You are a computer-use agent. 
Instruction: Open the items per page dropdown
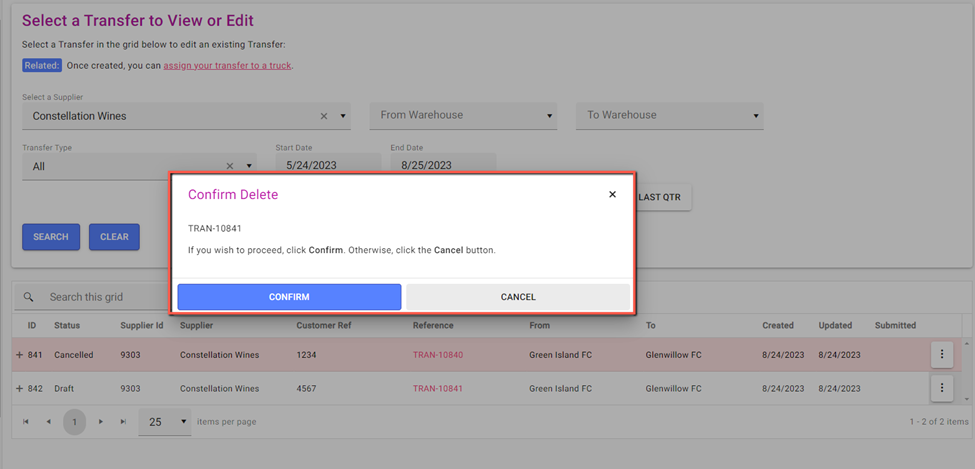tap(165, 422)
